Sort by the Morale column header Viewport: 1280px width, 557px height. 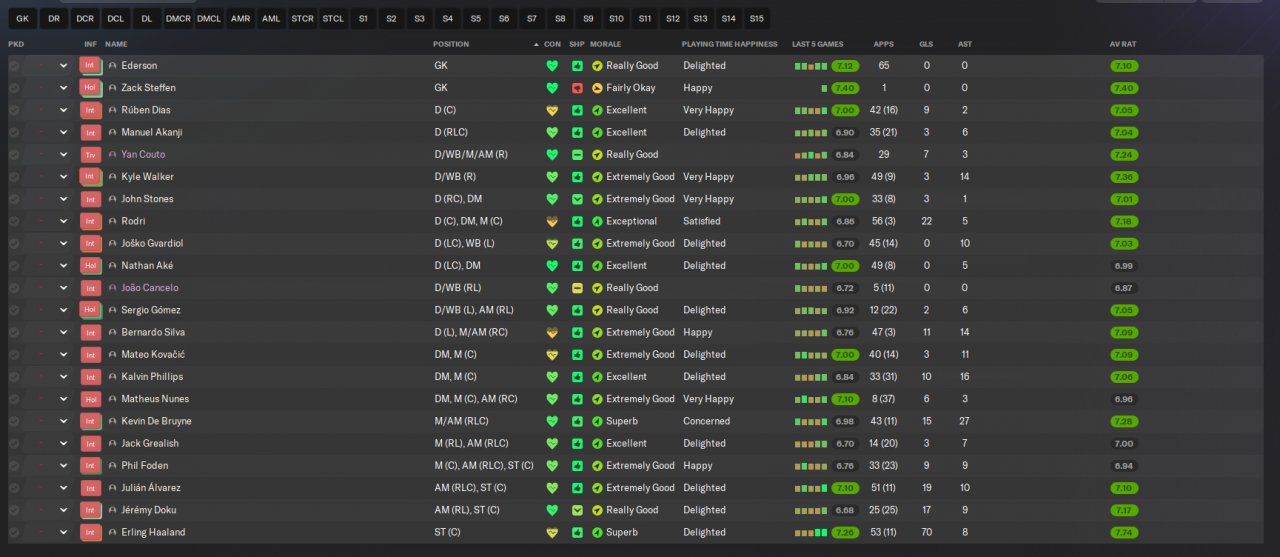click(606, 44)
